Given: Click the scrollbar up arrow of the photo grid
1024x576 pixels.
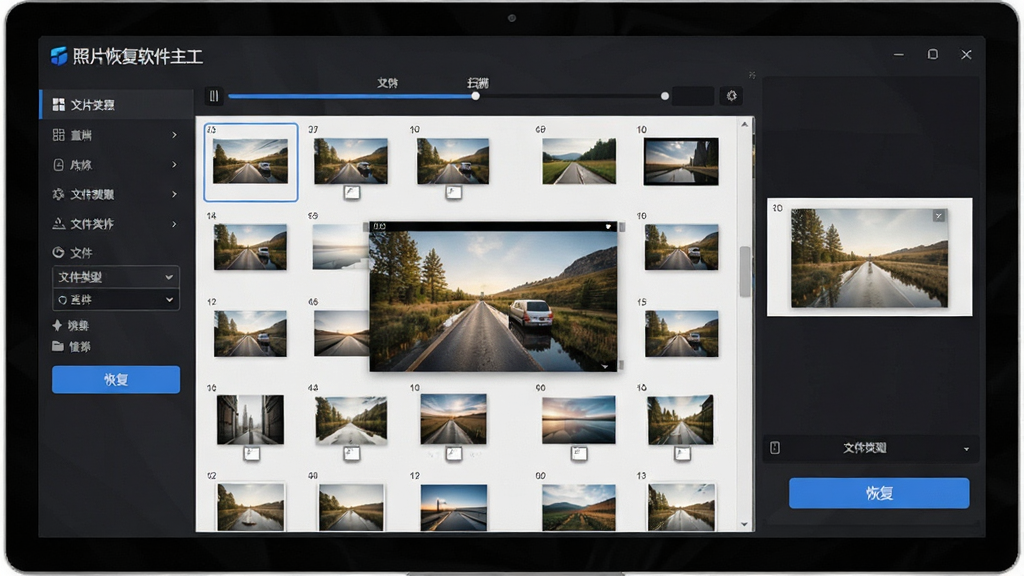Looking at the screenshot, I should (744, 124).
